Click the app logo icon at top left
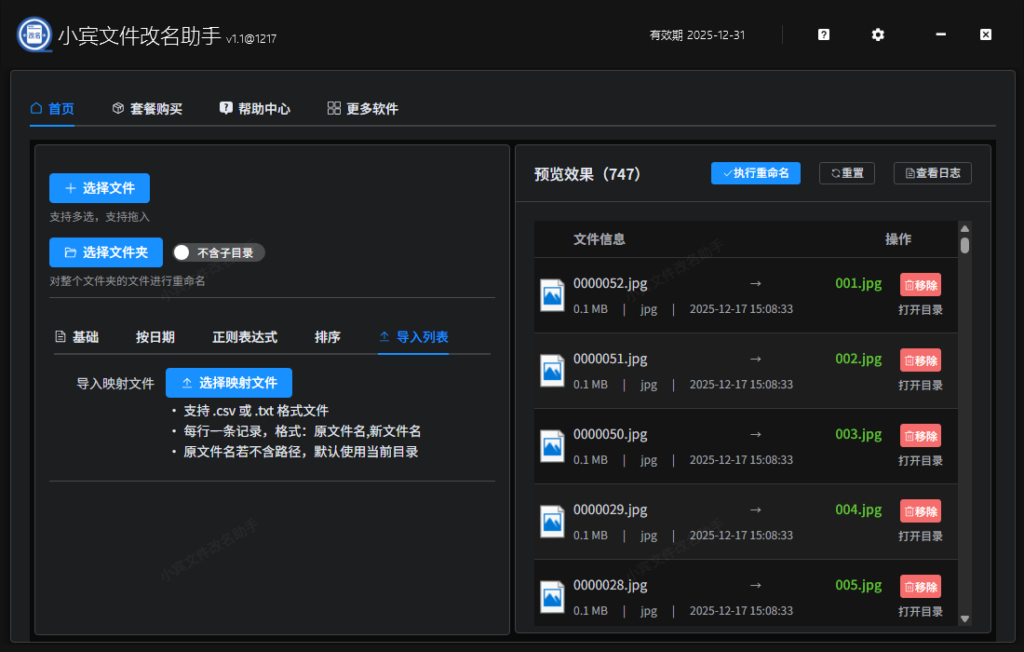Screen dimensions: 1024x652 point(33,33)
